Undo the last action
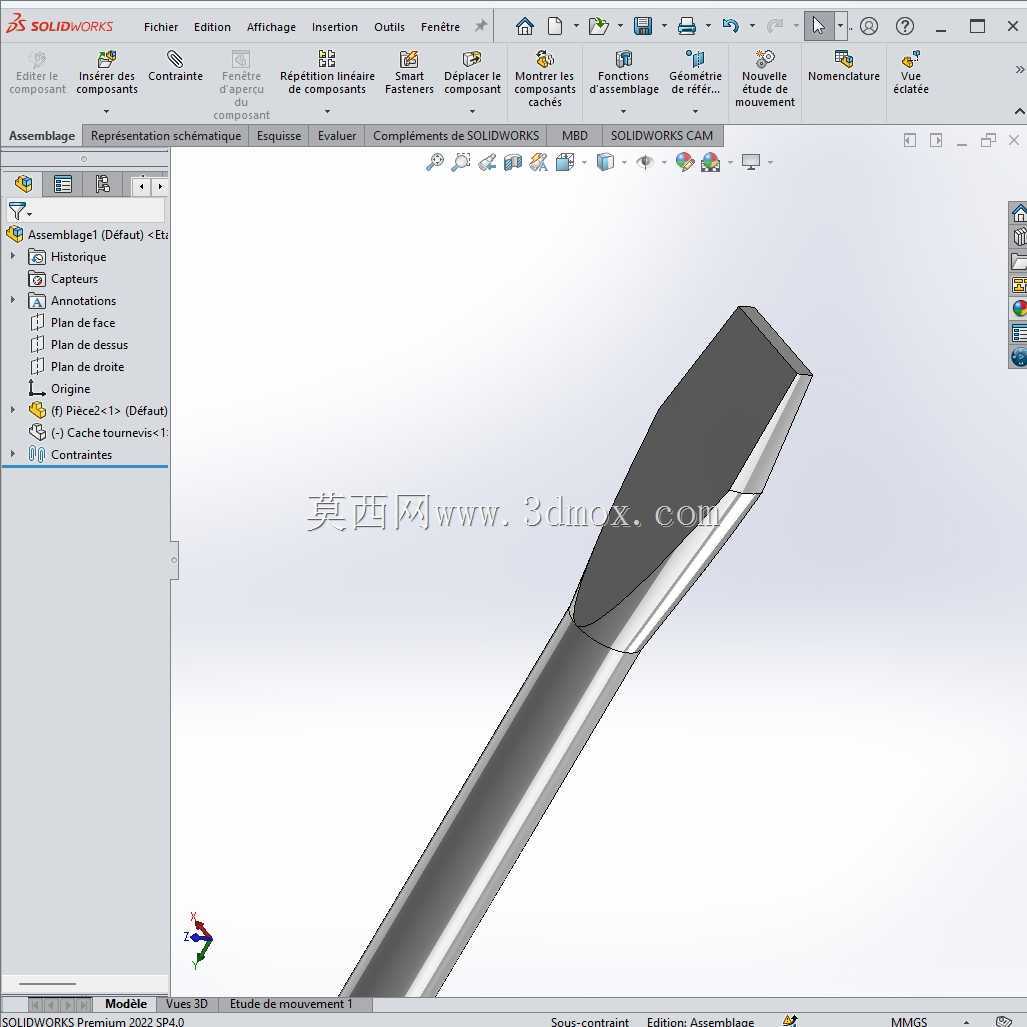 pyautogui.click(x=730, y=26)
